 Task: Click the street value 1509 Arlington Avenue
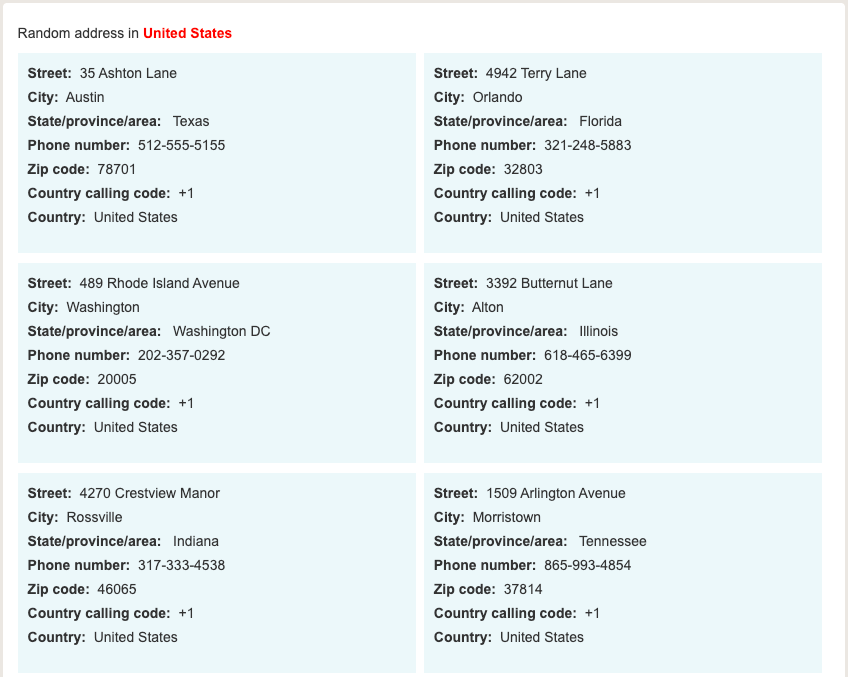coord(556,493)
